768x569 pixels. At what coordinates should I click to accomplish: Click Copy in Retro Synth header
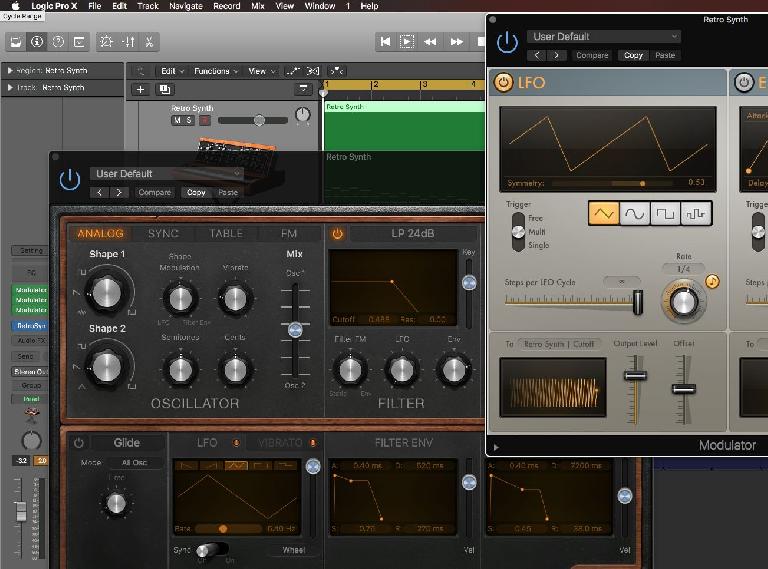[x=196, y=192]
